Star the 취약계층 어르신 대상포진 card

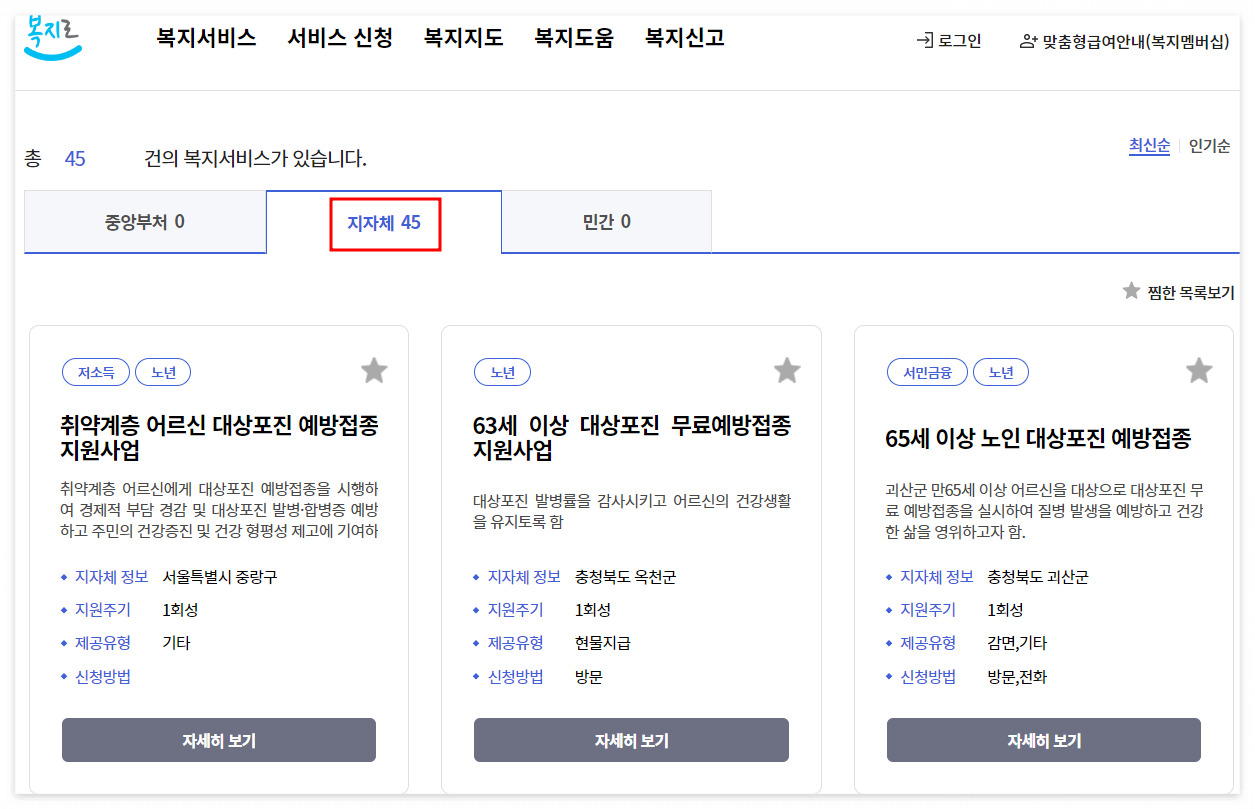tap(374, 371)
